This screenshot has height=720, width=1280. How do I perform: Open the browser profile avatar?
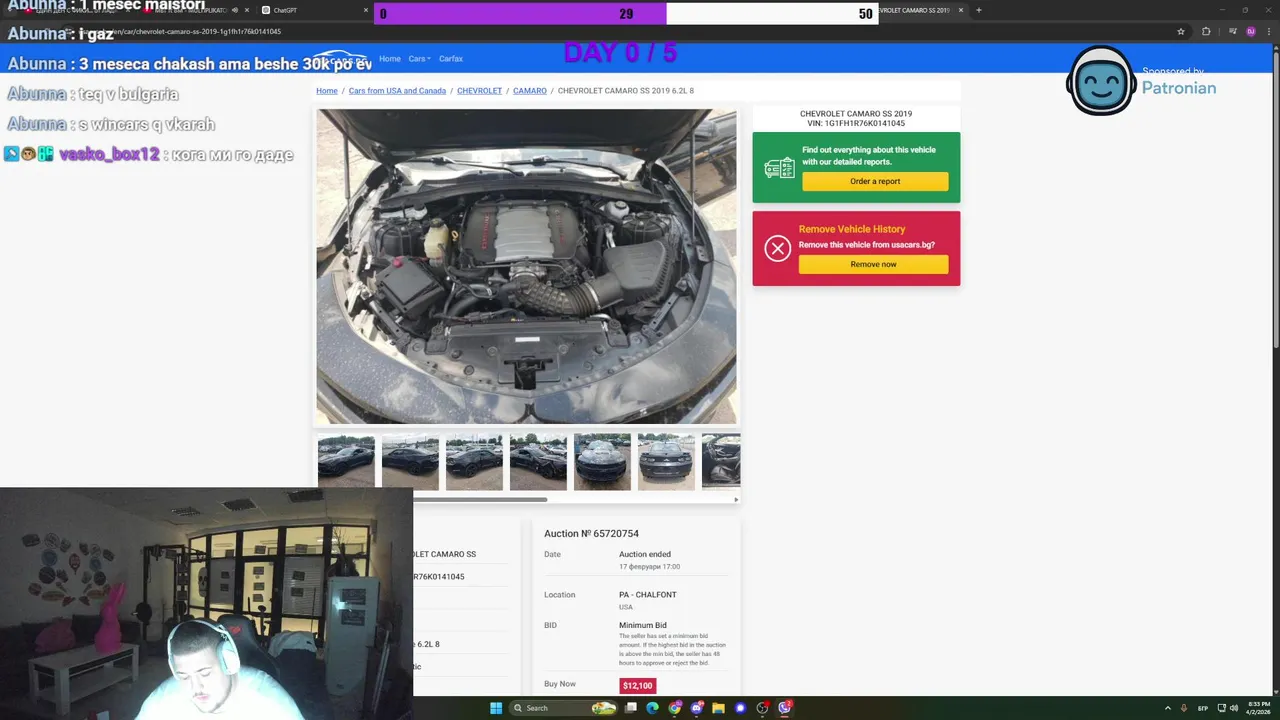pyautogui.click(x=1251, y=31)
